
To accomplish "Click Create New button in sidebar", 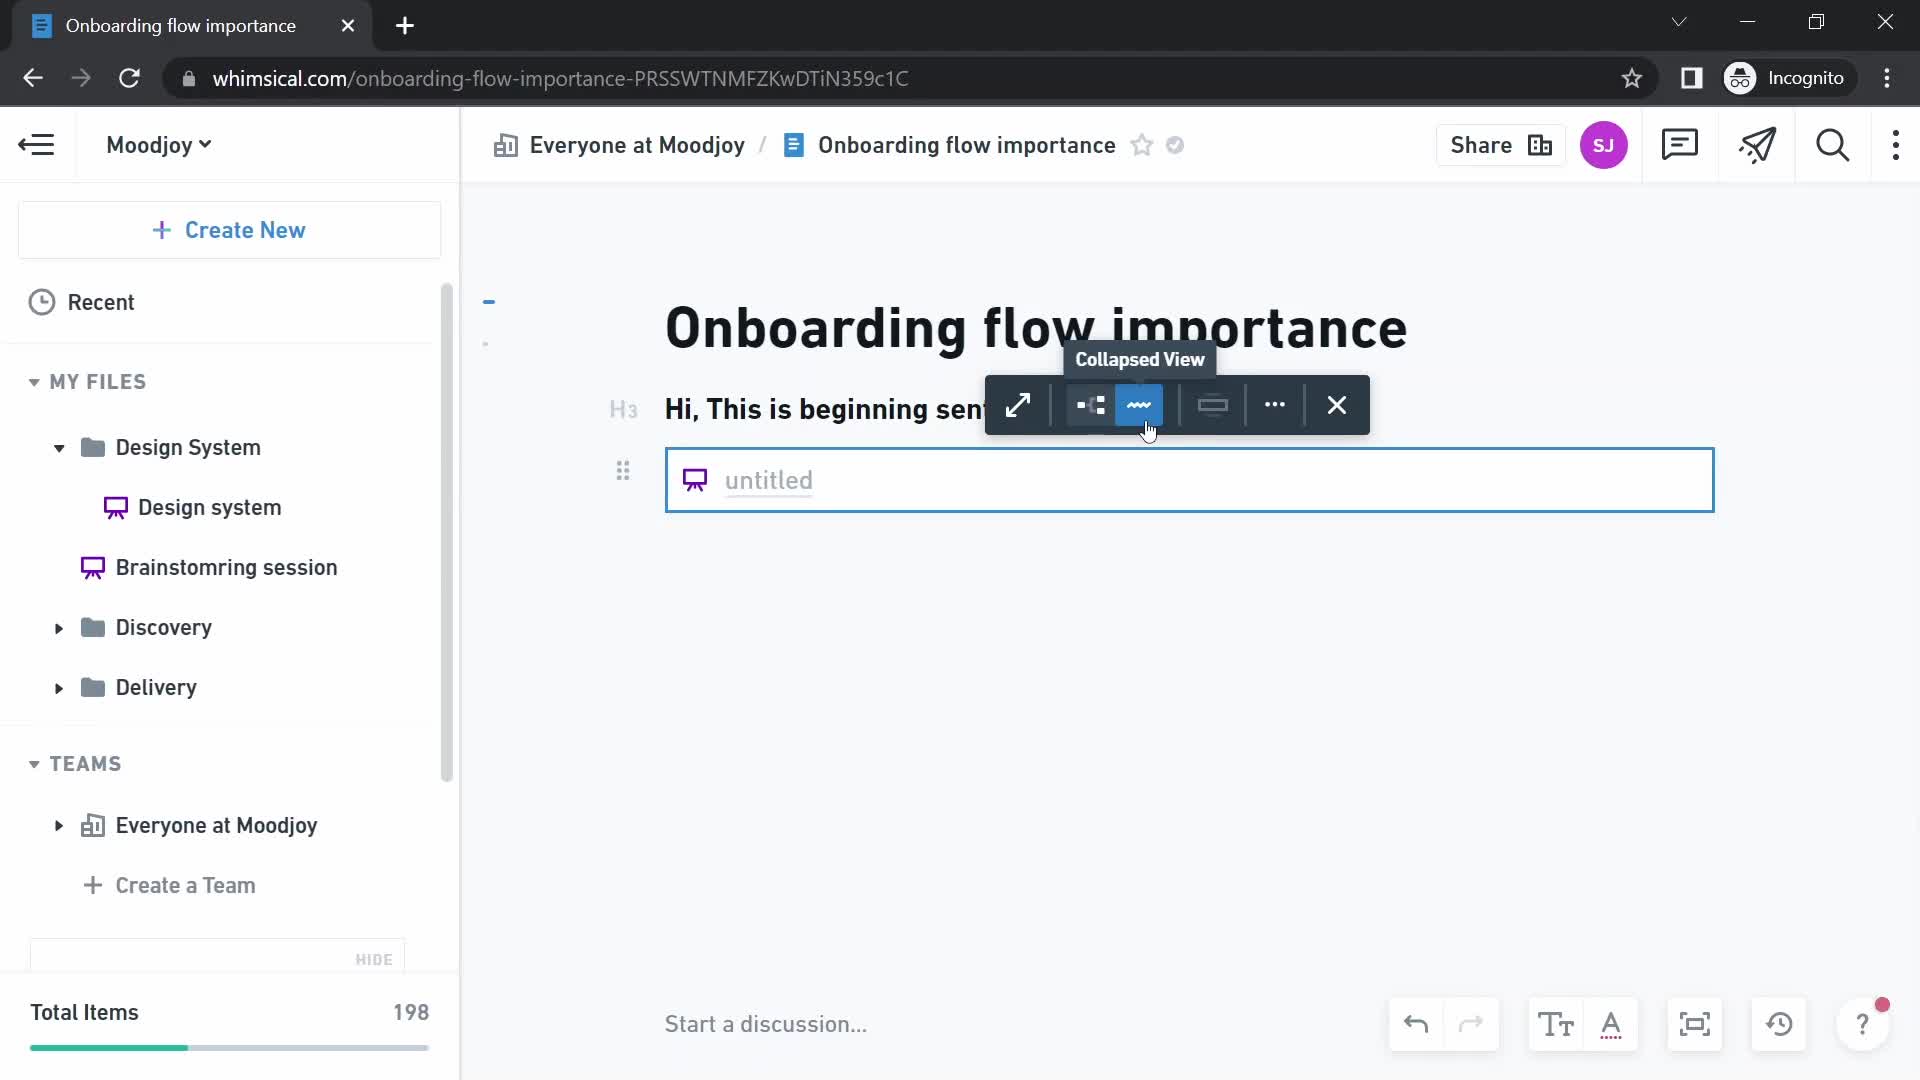I will 231,229.
